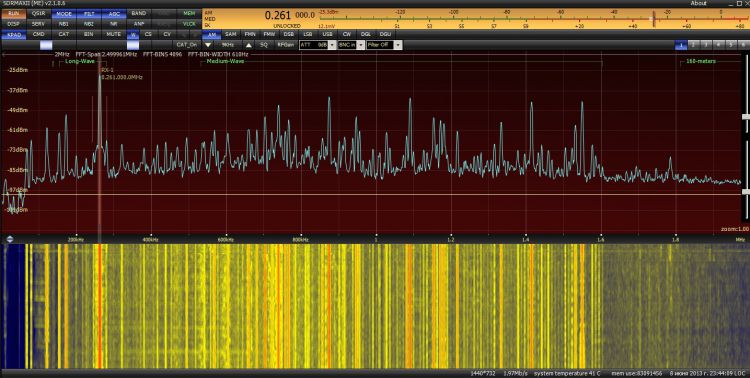Click the round icon left of frequency axis

(10, 239)
